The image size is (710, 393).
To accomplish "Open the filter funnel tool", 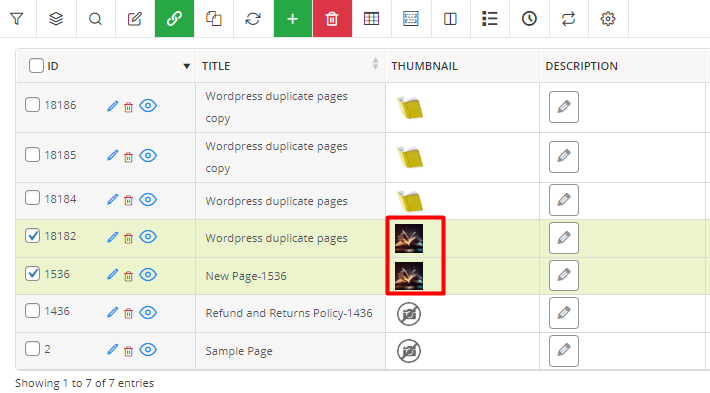I will [x=17, y=19].
